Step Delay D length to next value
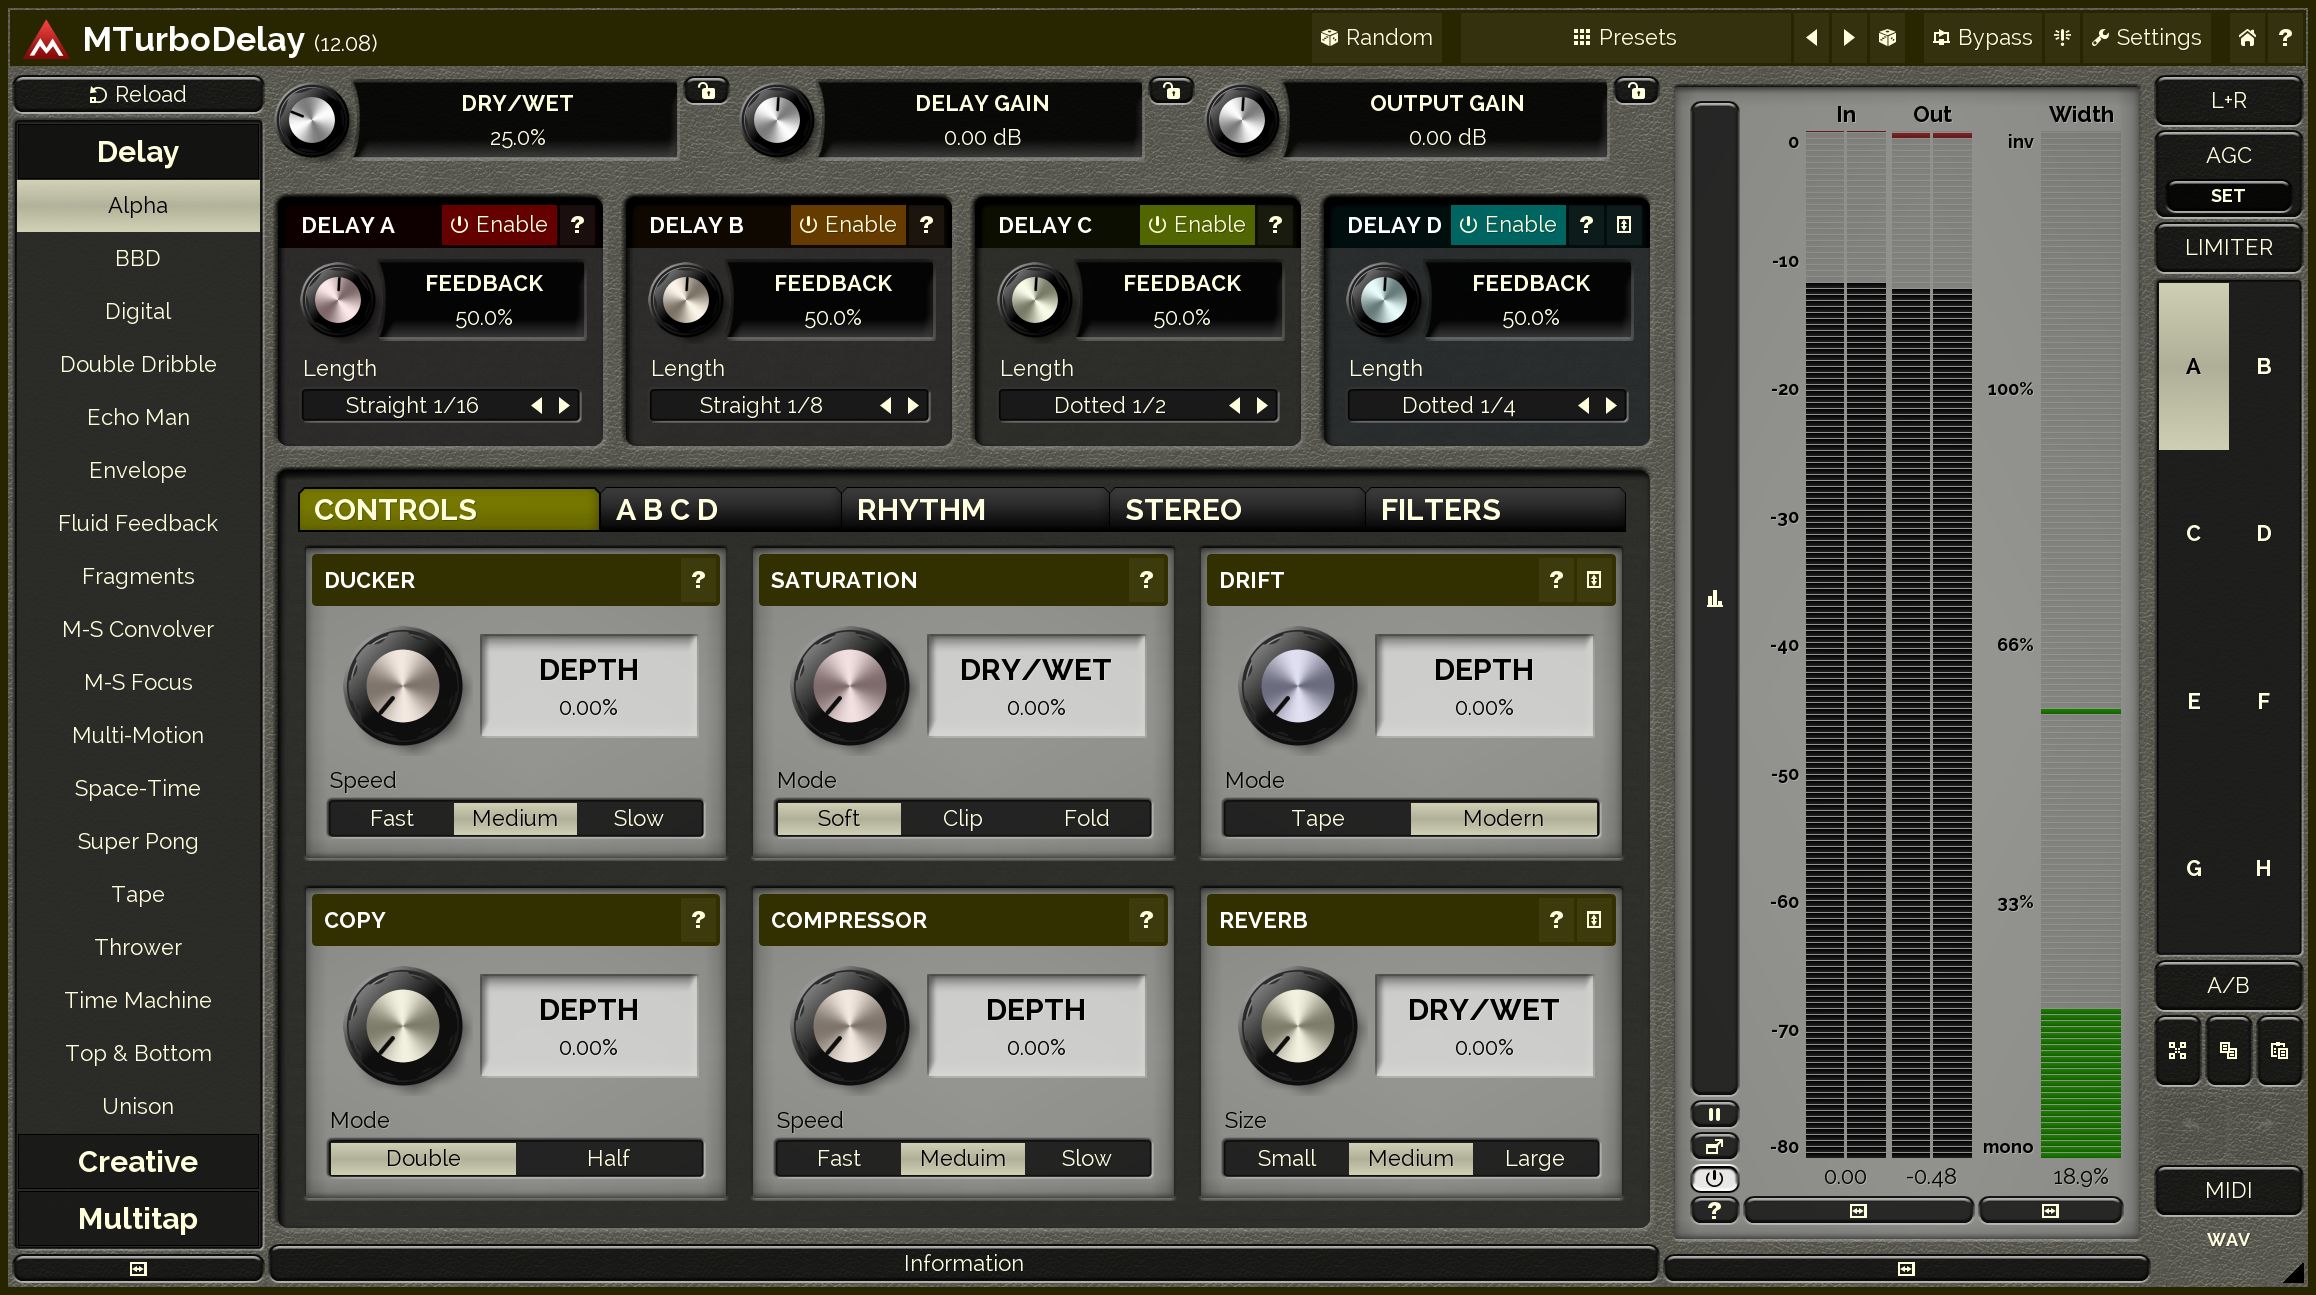The image size is (2316, 1295). 1611,405
